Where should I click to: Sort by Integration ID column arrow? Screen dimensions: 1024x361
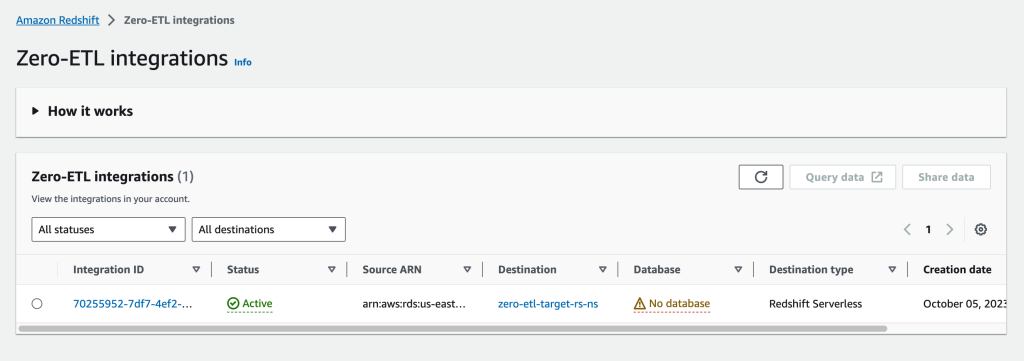(x=196, y=270)
